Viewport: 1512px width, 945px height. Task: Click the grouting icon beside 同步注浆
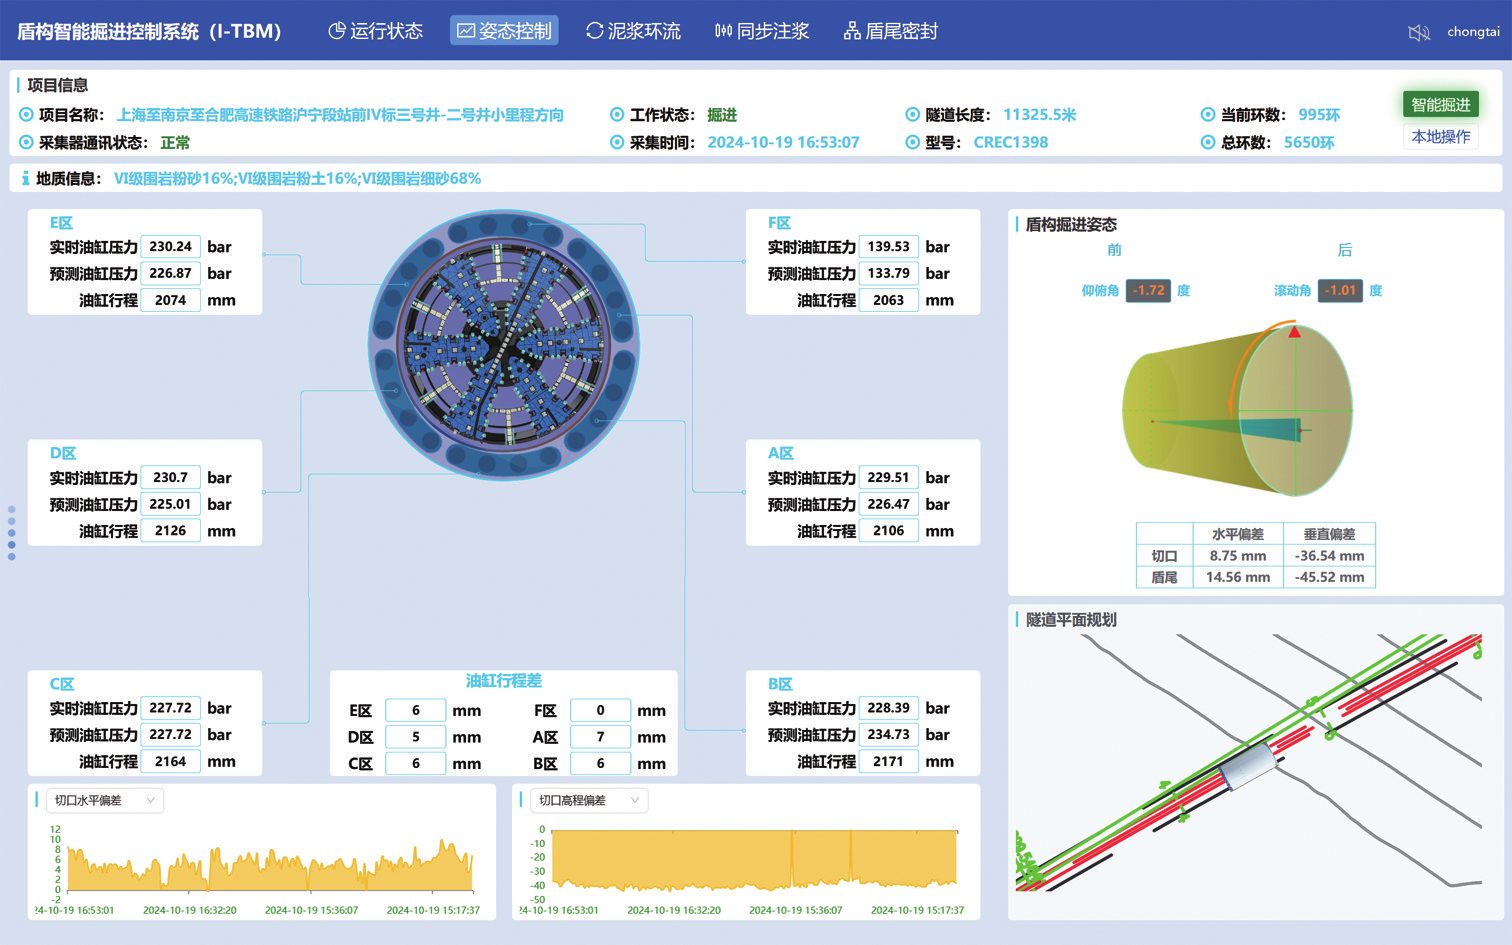[723, 31]
